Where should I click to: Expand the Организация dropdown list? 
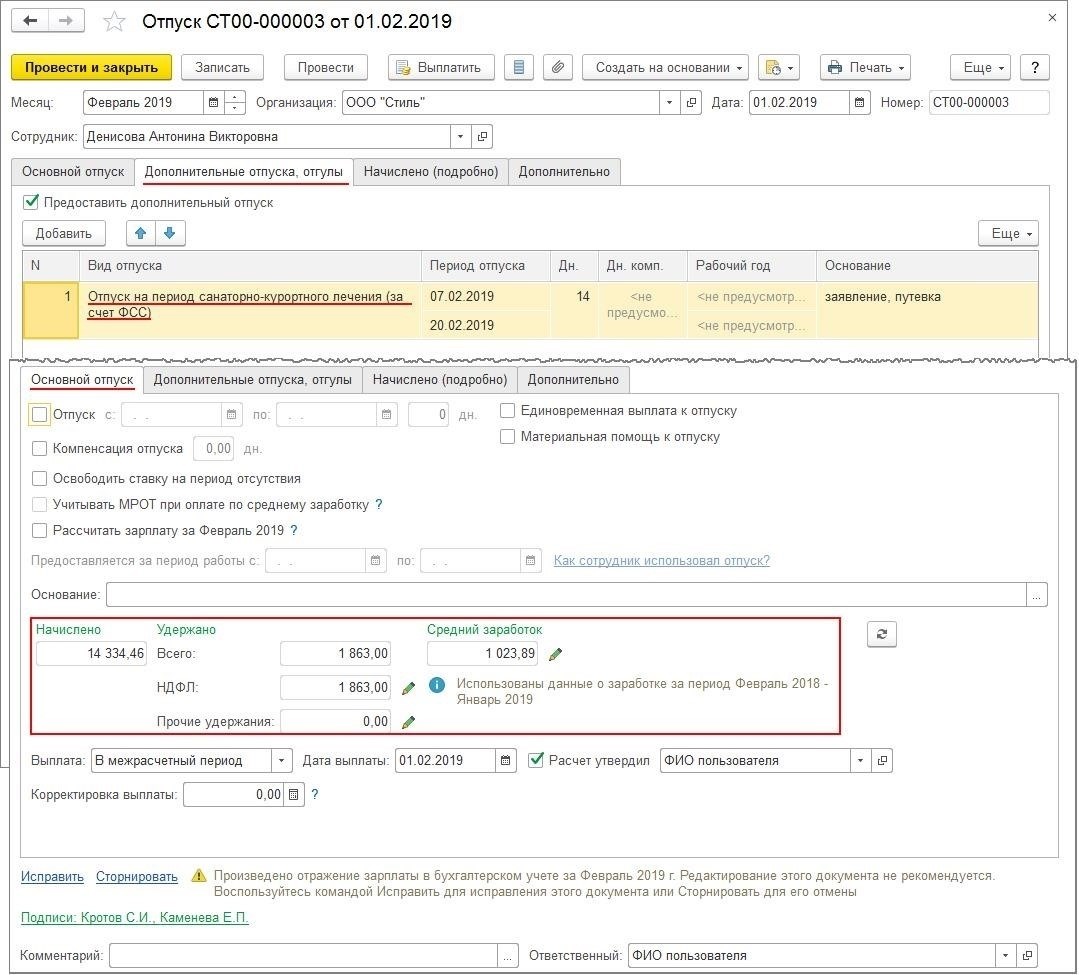coord(670,103)
